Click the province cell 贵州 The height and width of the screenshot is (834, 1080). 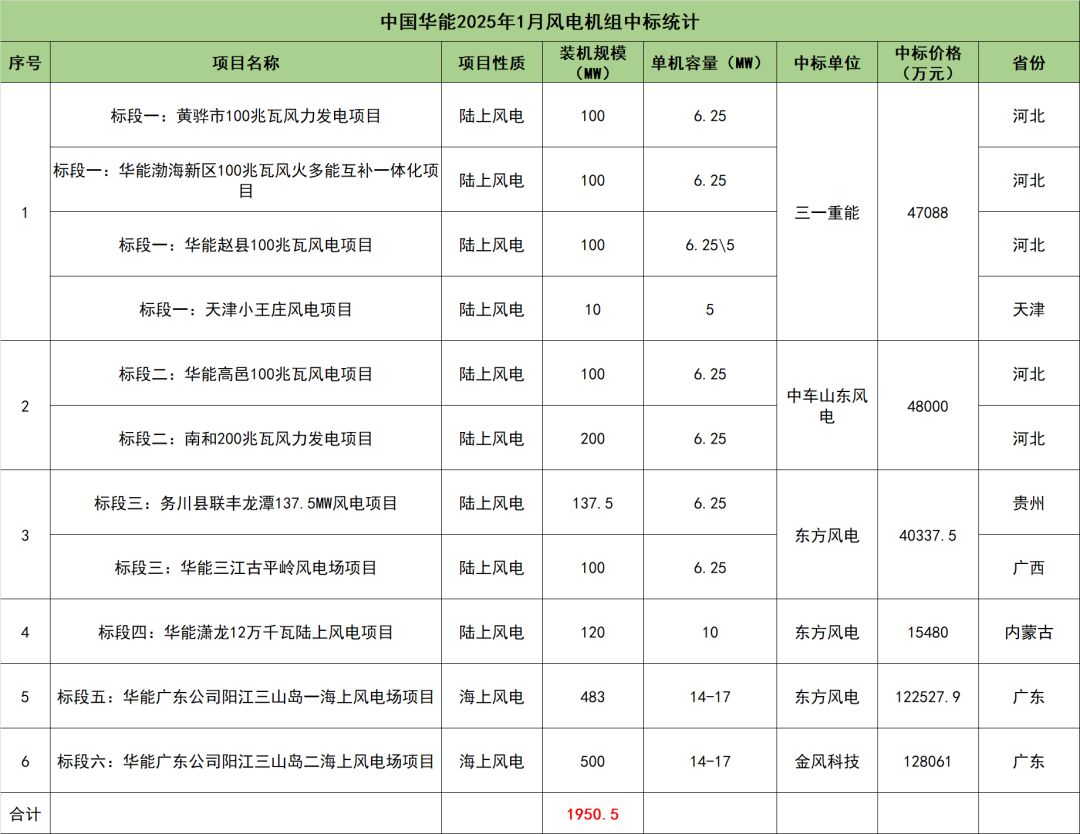1029,503
